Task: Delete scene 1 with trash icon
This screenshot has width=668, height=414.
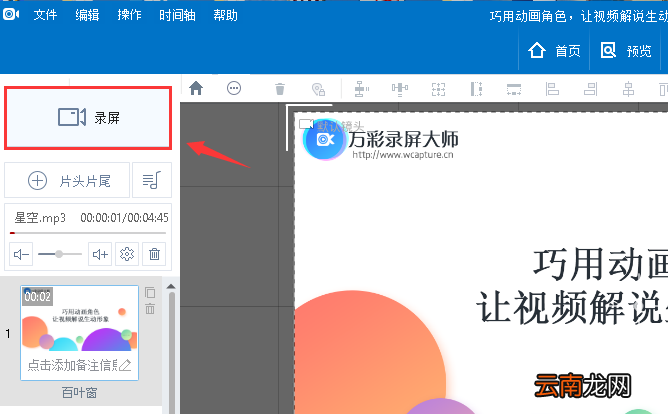Action: (x=150, y=308)
